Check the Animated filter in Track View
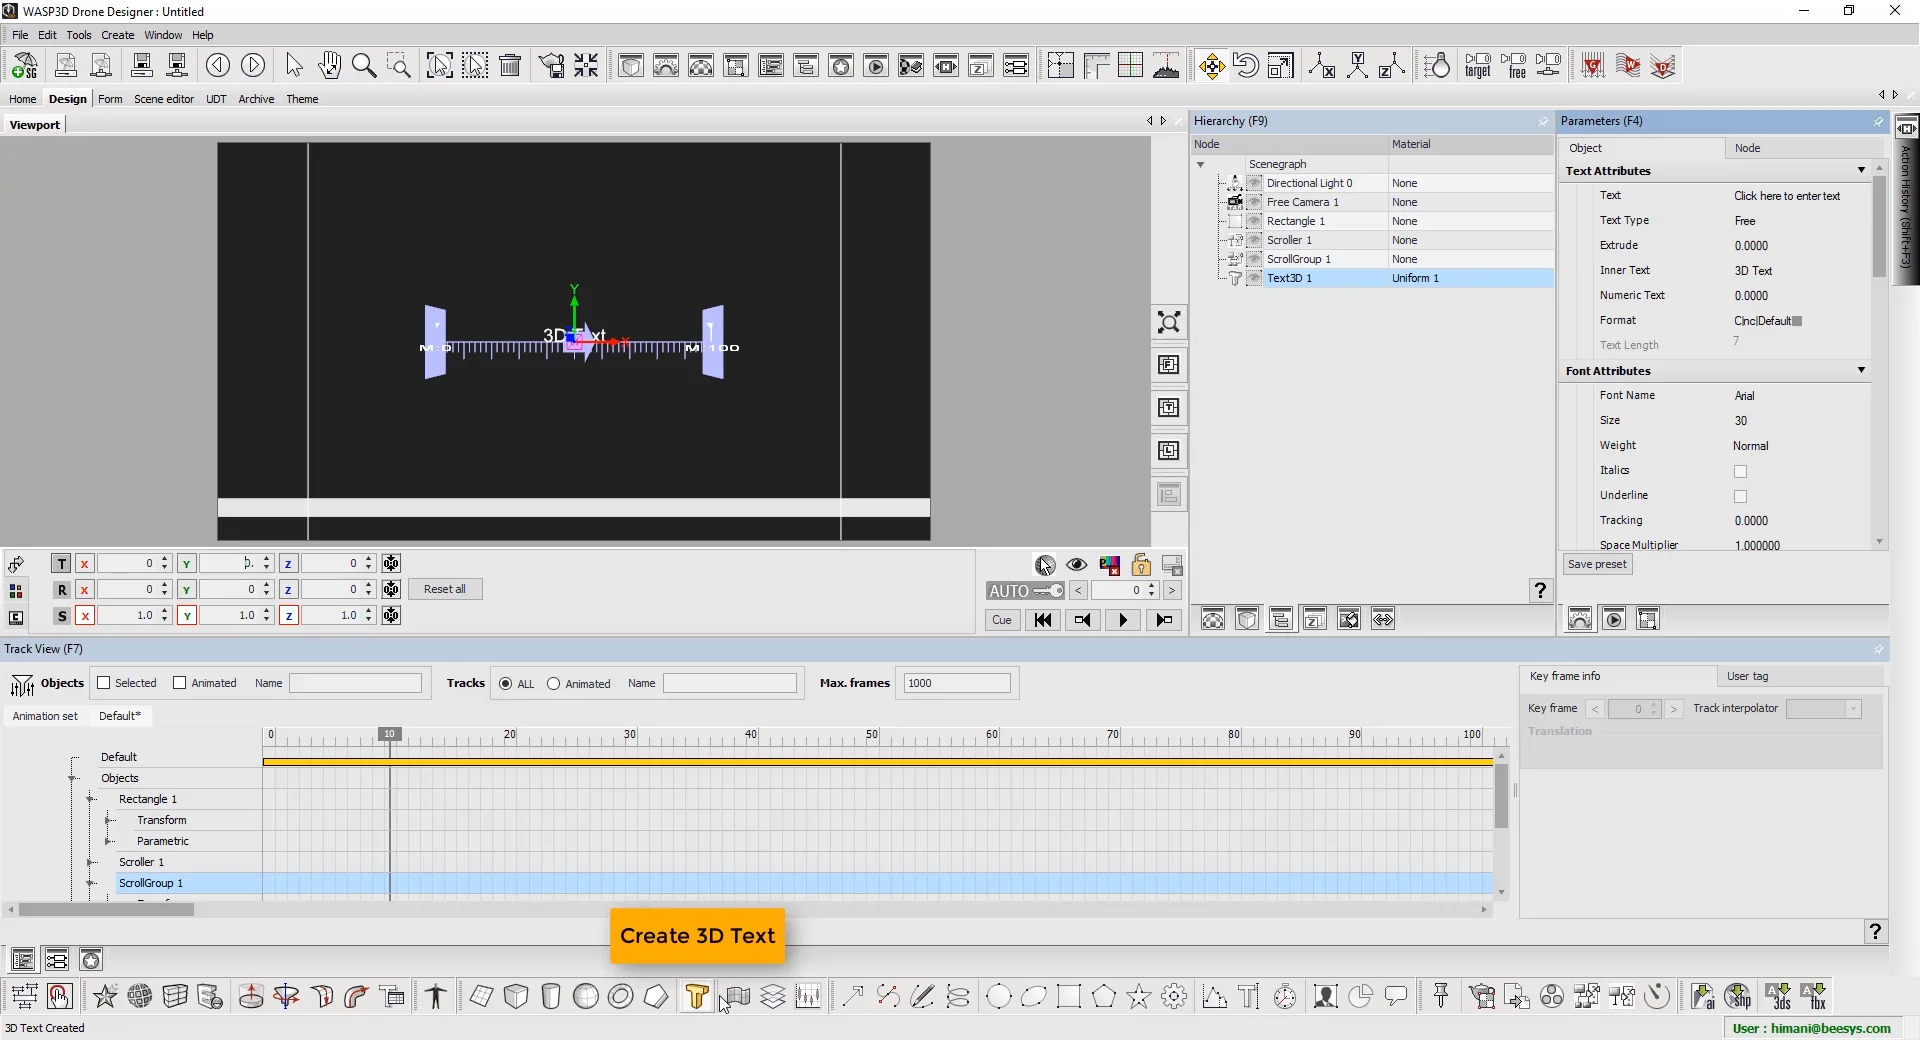The image size is (1920, 1040). click(180, 683)
